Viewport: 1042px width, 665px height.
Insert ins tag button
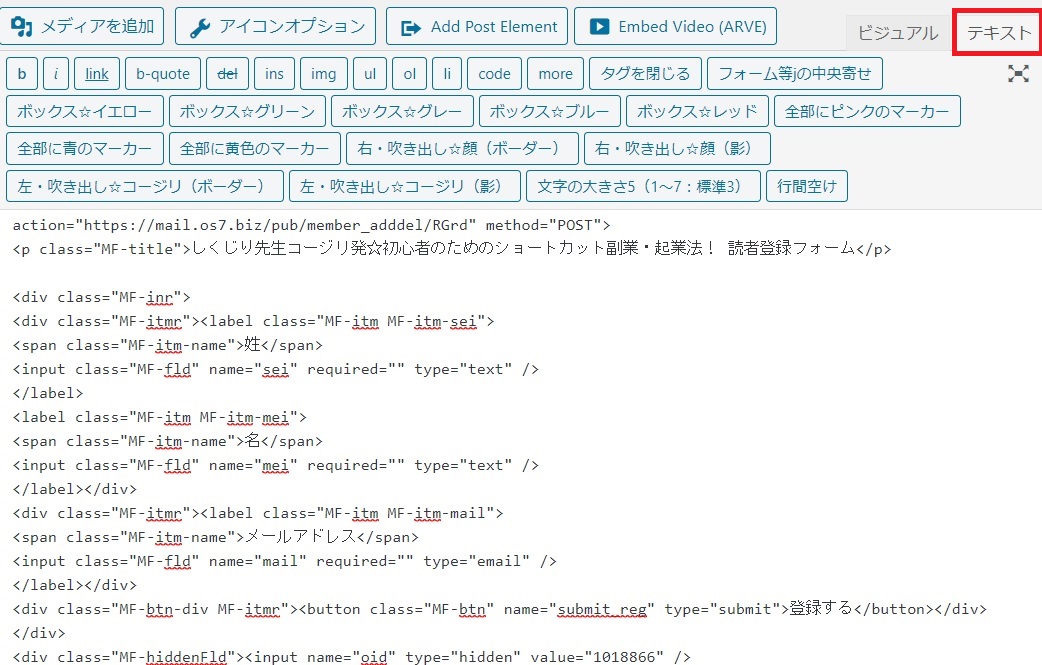(274, 74)
